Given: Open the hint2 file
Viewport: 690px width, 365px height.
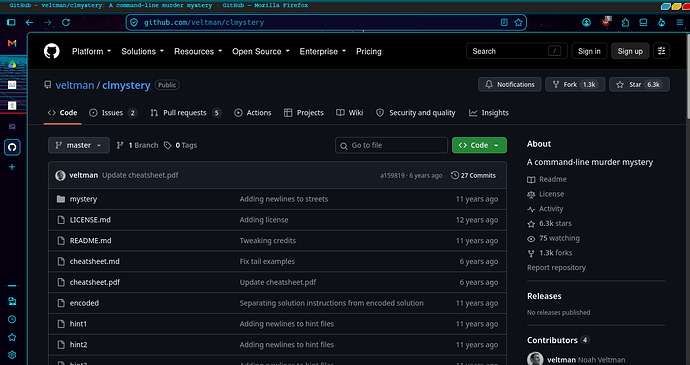Looking at the screenshot, I should click(x=78, y=344).
